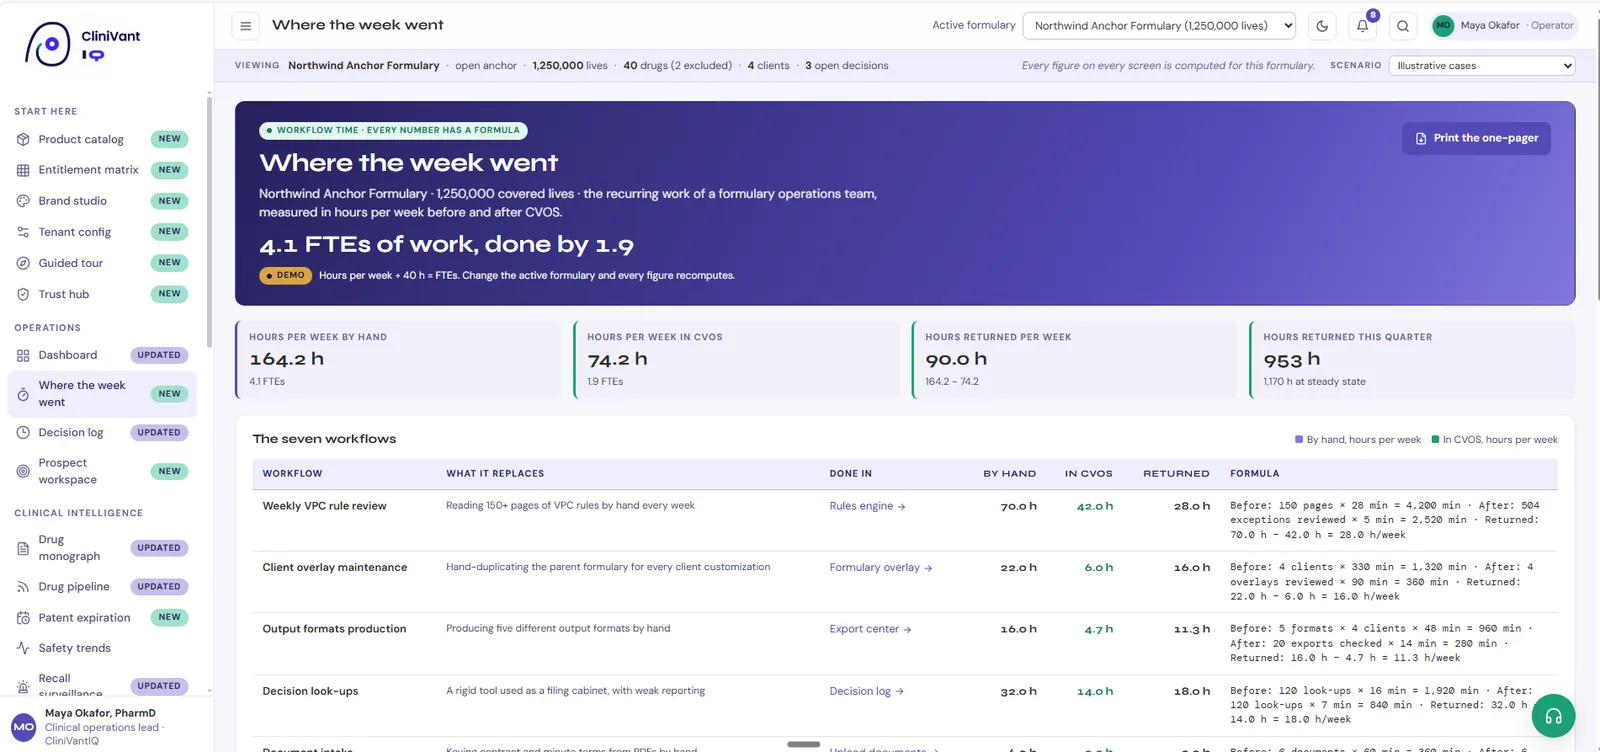Click the CliniVant IQ logo
The image size is (1600, 752).
83,44
